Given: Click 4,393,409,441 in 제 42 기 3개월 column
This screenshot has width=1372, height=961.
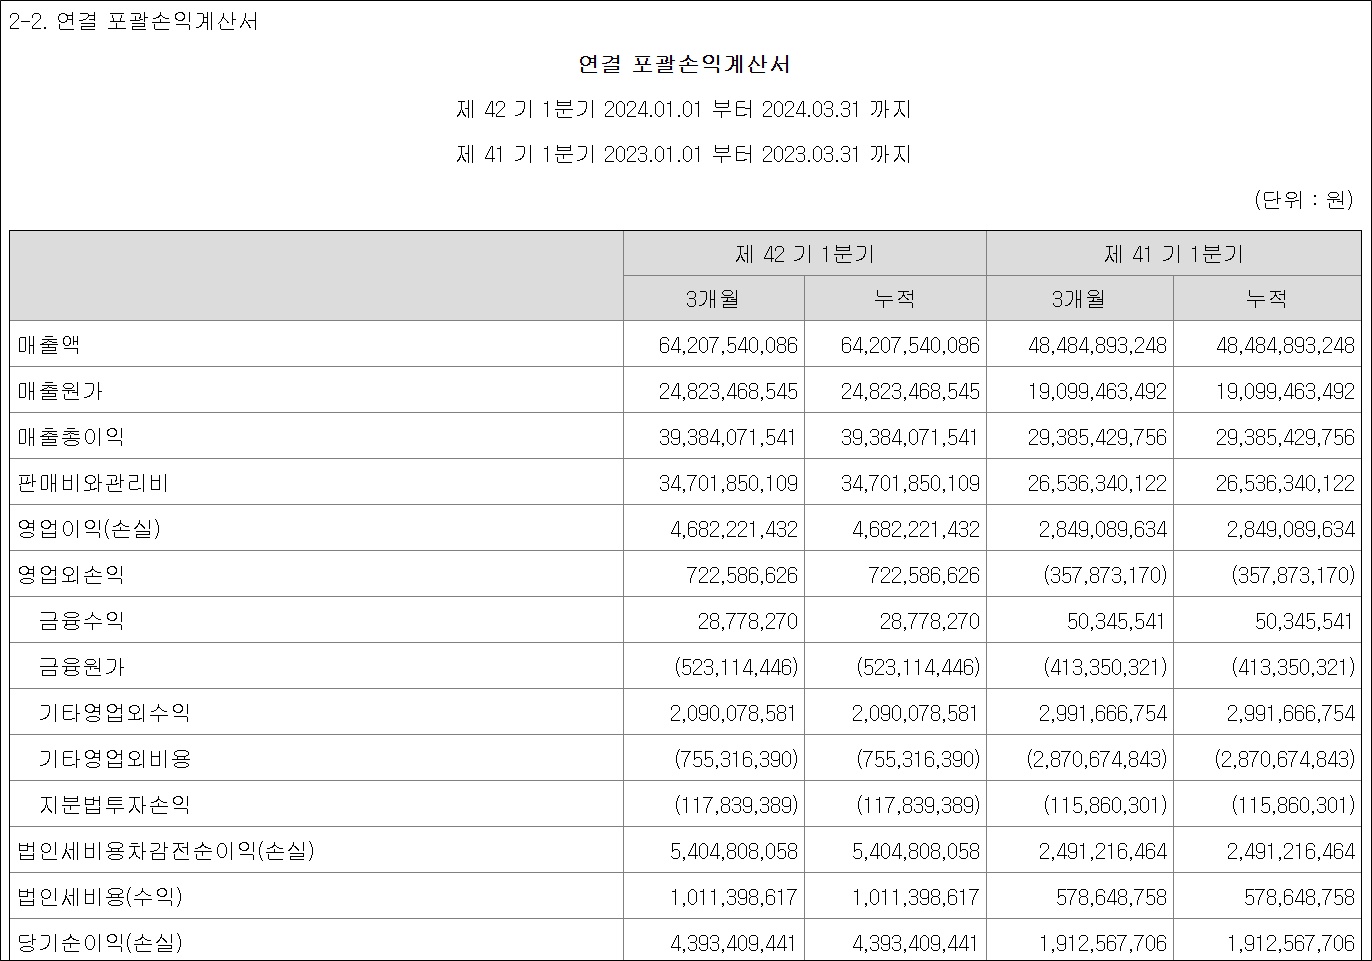Looking at the screenshot, I should (734, 943).
